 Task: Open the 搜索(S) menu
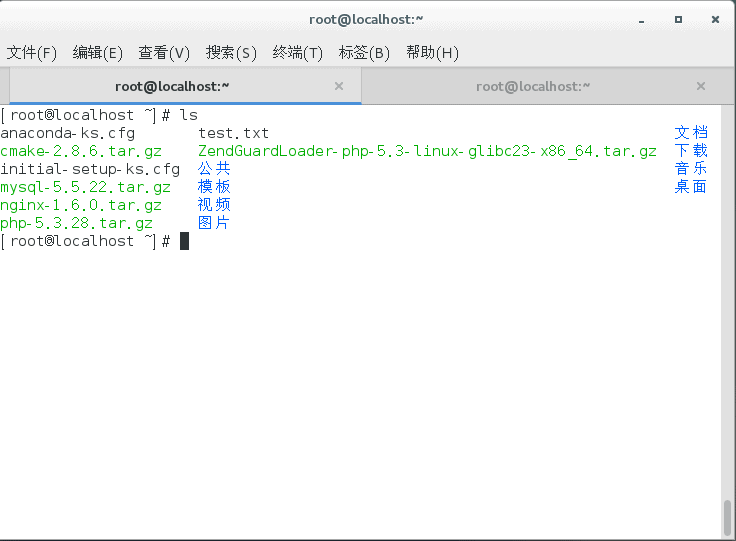(231, 53)
